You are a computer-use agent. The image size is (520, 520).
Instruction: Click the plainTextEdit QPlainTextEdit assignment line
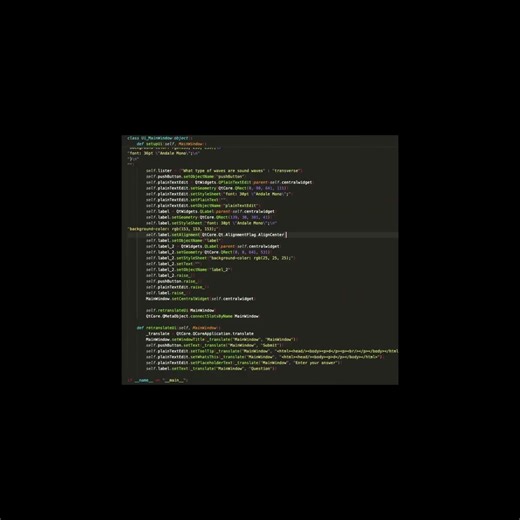pyautogui.click(x=229, y=182)
